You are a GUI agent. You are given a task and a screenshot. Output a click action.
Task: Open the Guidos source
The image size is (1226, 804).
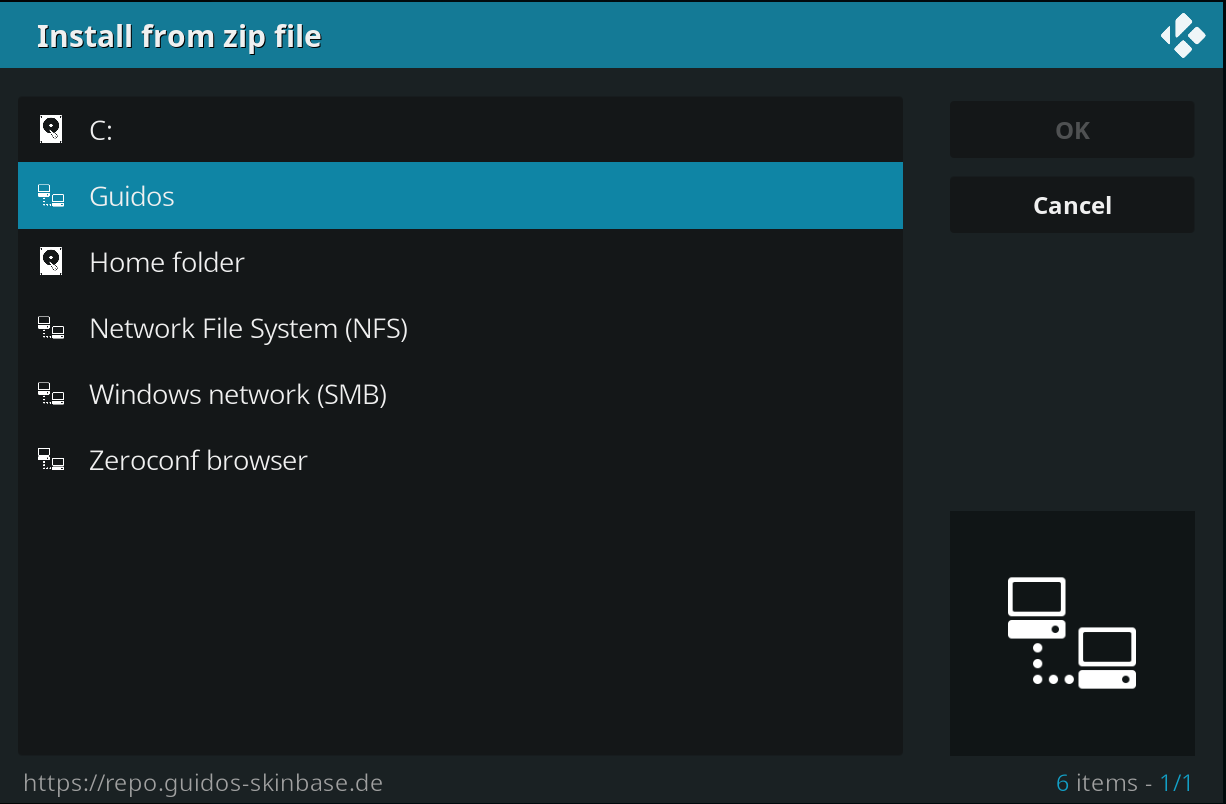pos(460,196)
